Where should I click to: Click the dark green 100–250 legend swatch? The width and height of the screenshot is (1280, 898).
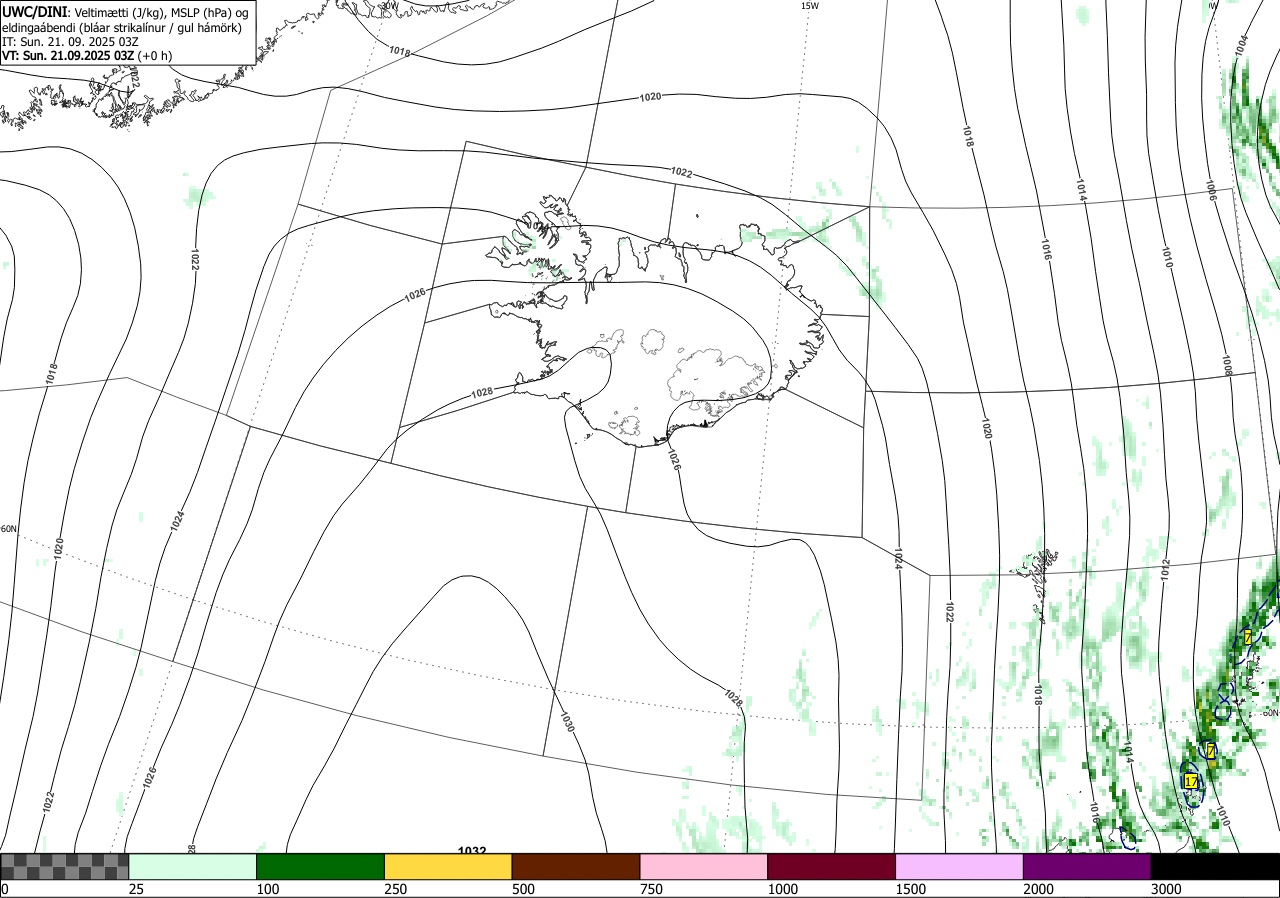pos(320,866)
